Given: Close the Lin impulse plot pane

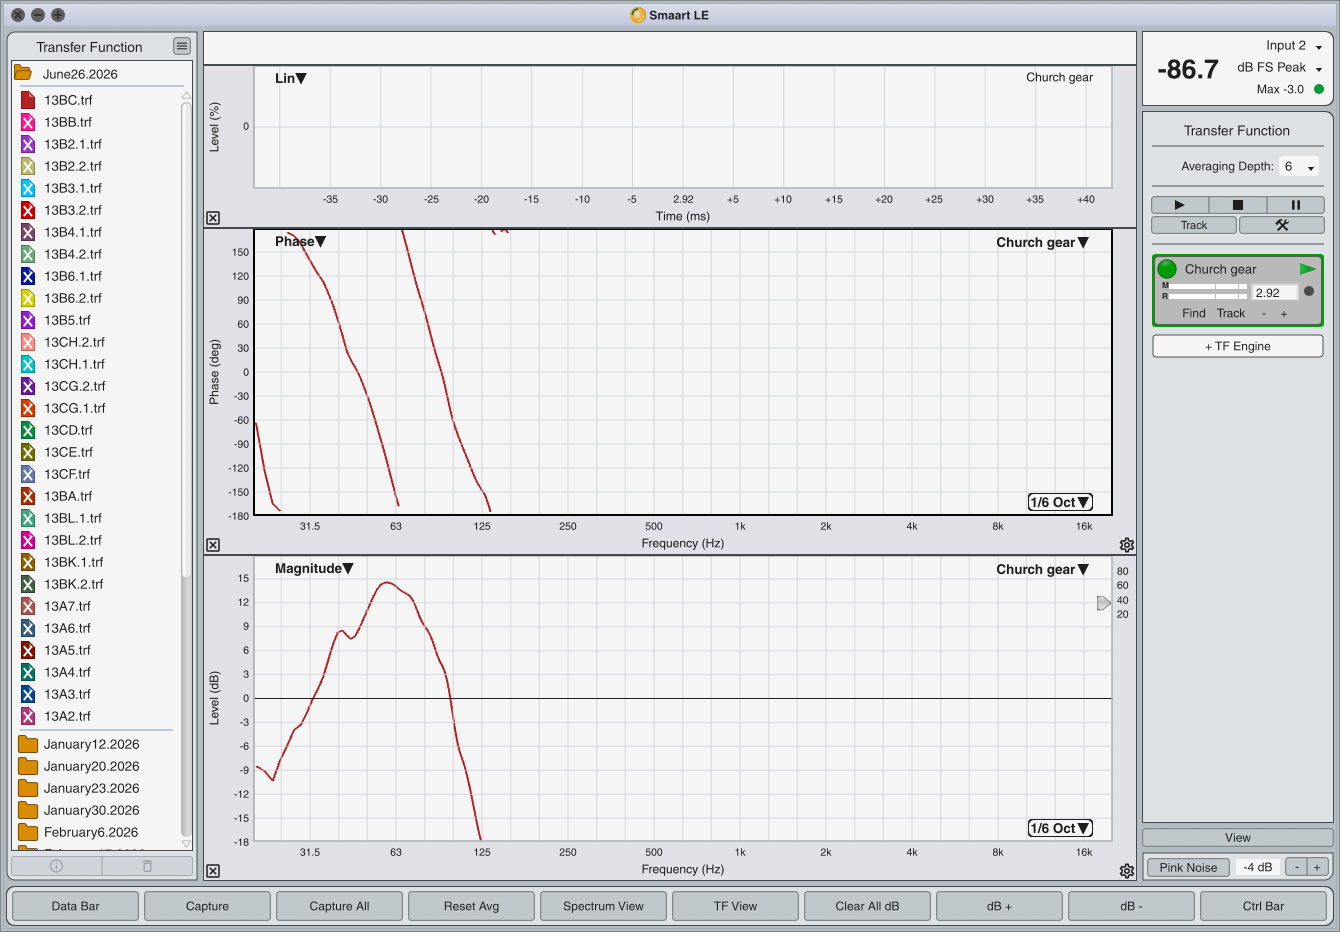Looking at the screenshot, I should pos(213,218).
